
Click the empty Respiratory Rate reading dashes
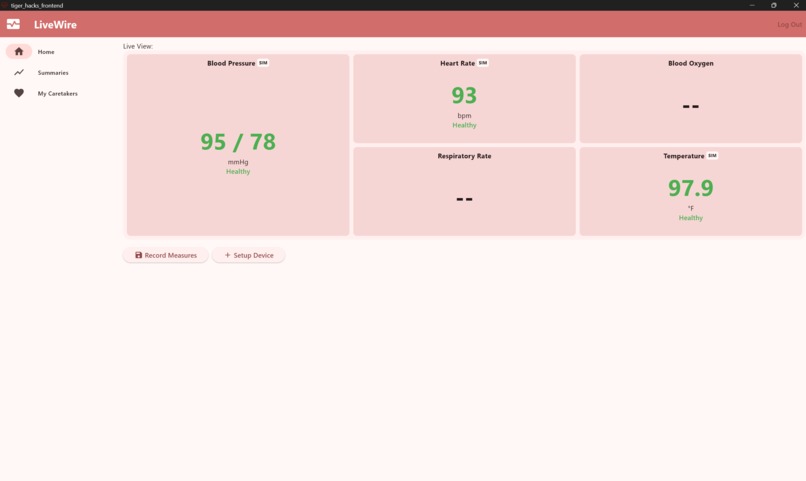(x=464, y=199)
